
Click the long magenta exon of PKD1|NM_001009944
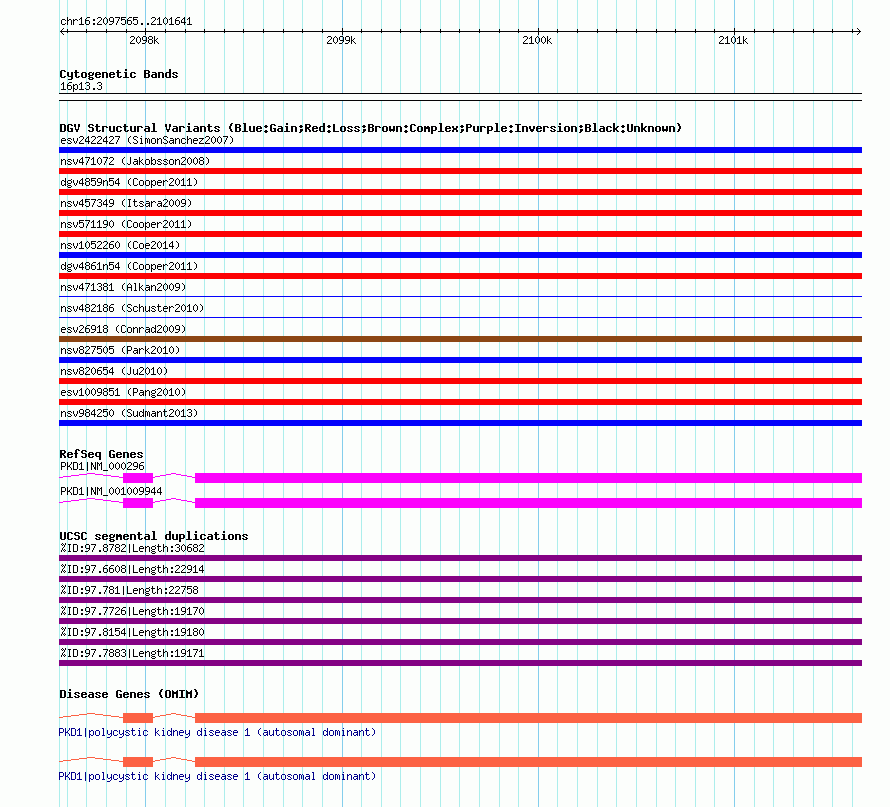click(x=528, y=503)
